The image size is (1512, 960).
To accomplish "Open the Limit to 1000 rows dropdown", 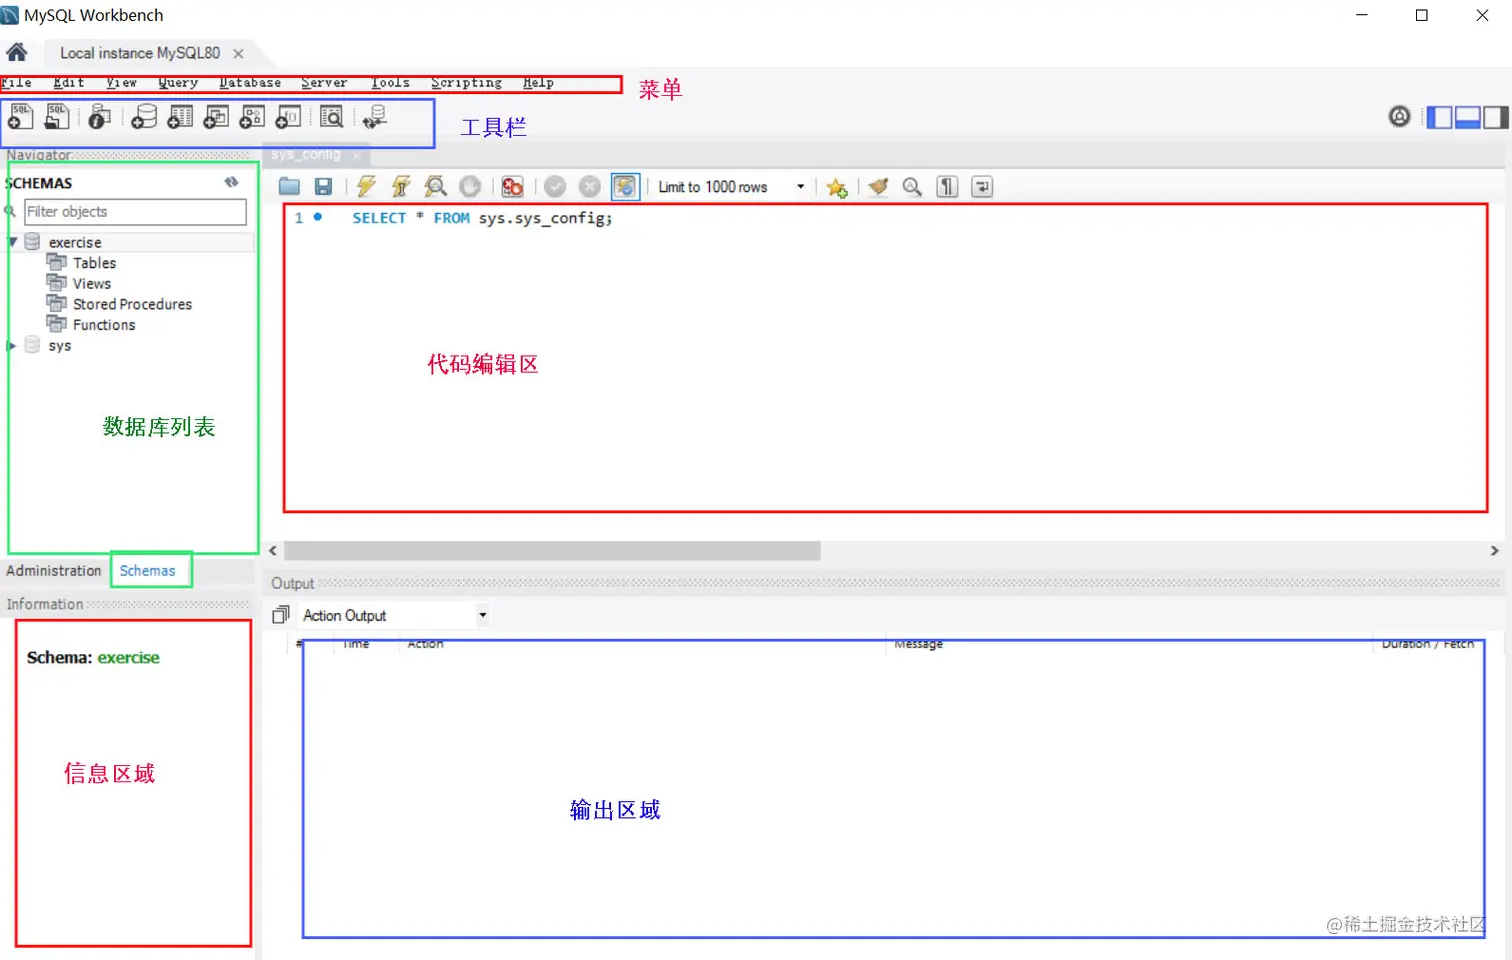I will (731, 187).
